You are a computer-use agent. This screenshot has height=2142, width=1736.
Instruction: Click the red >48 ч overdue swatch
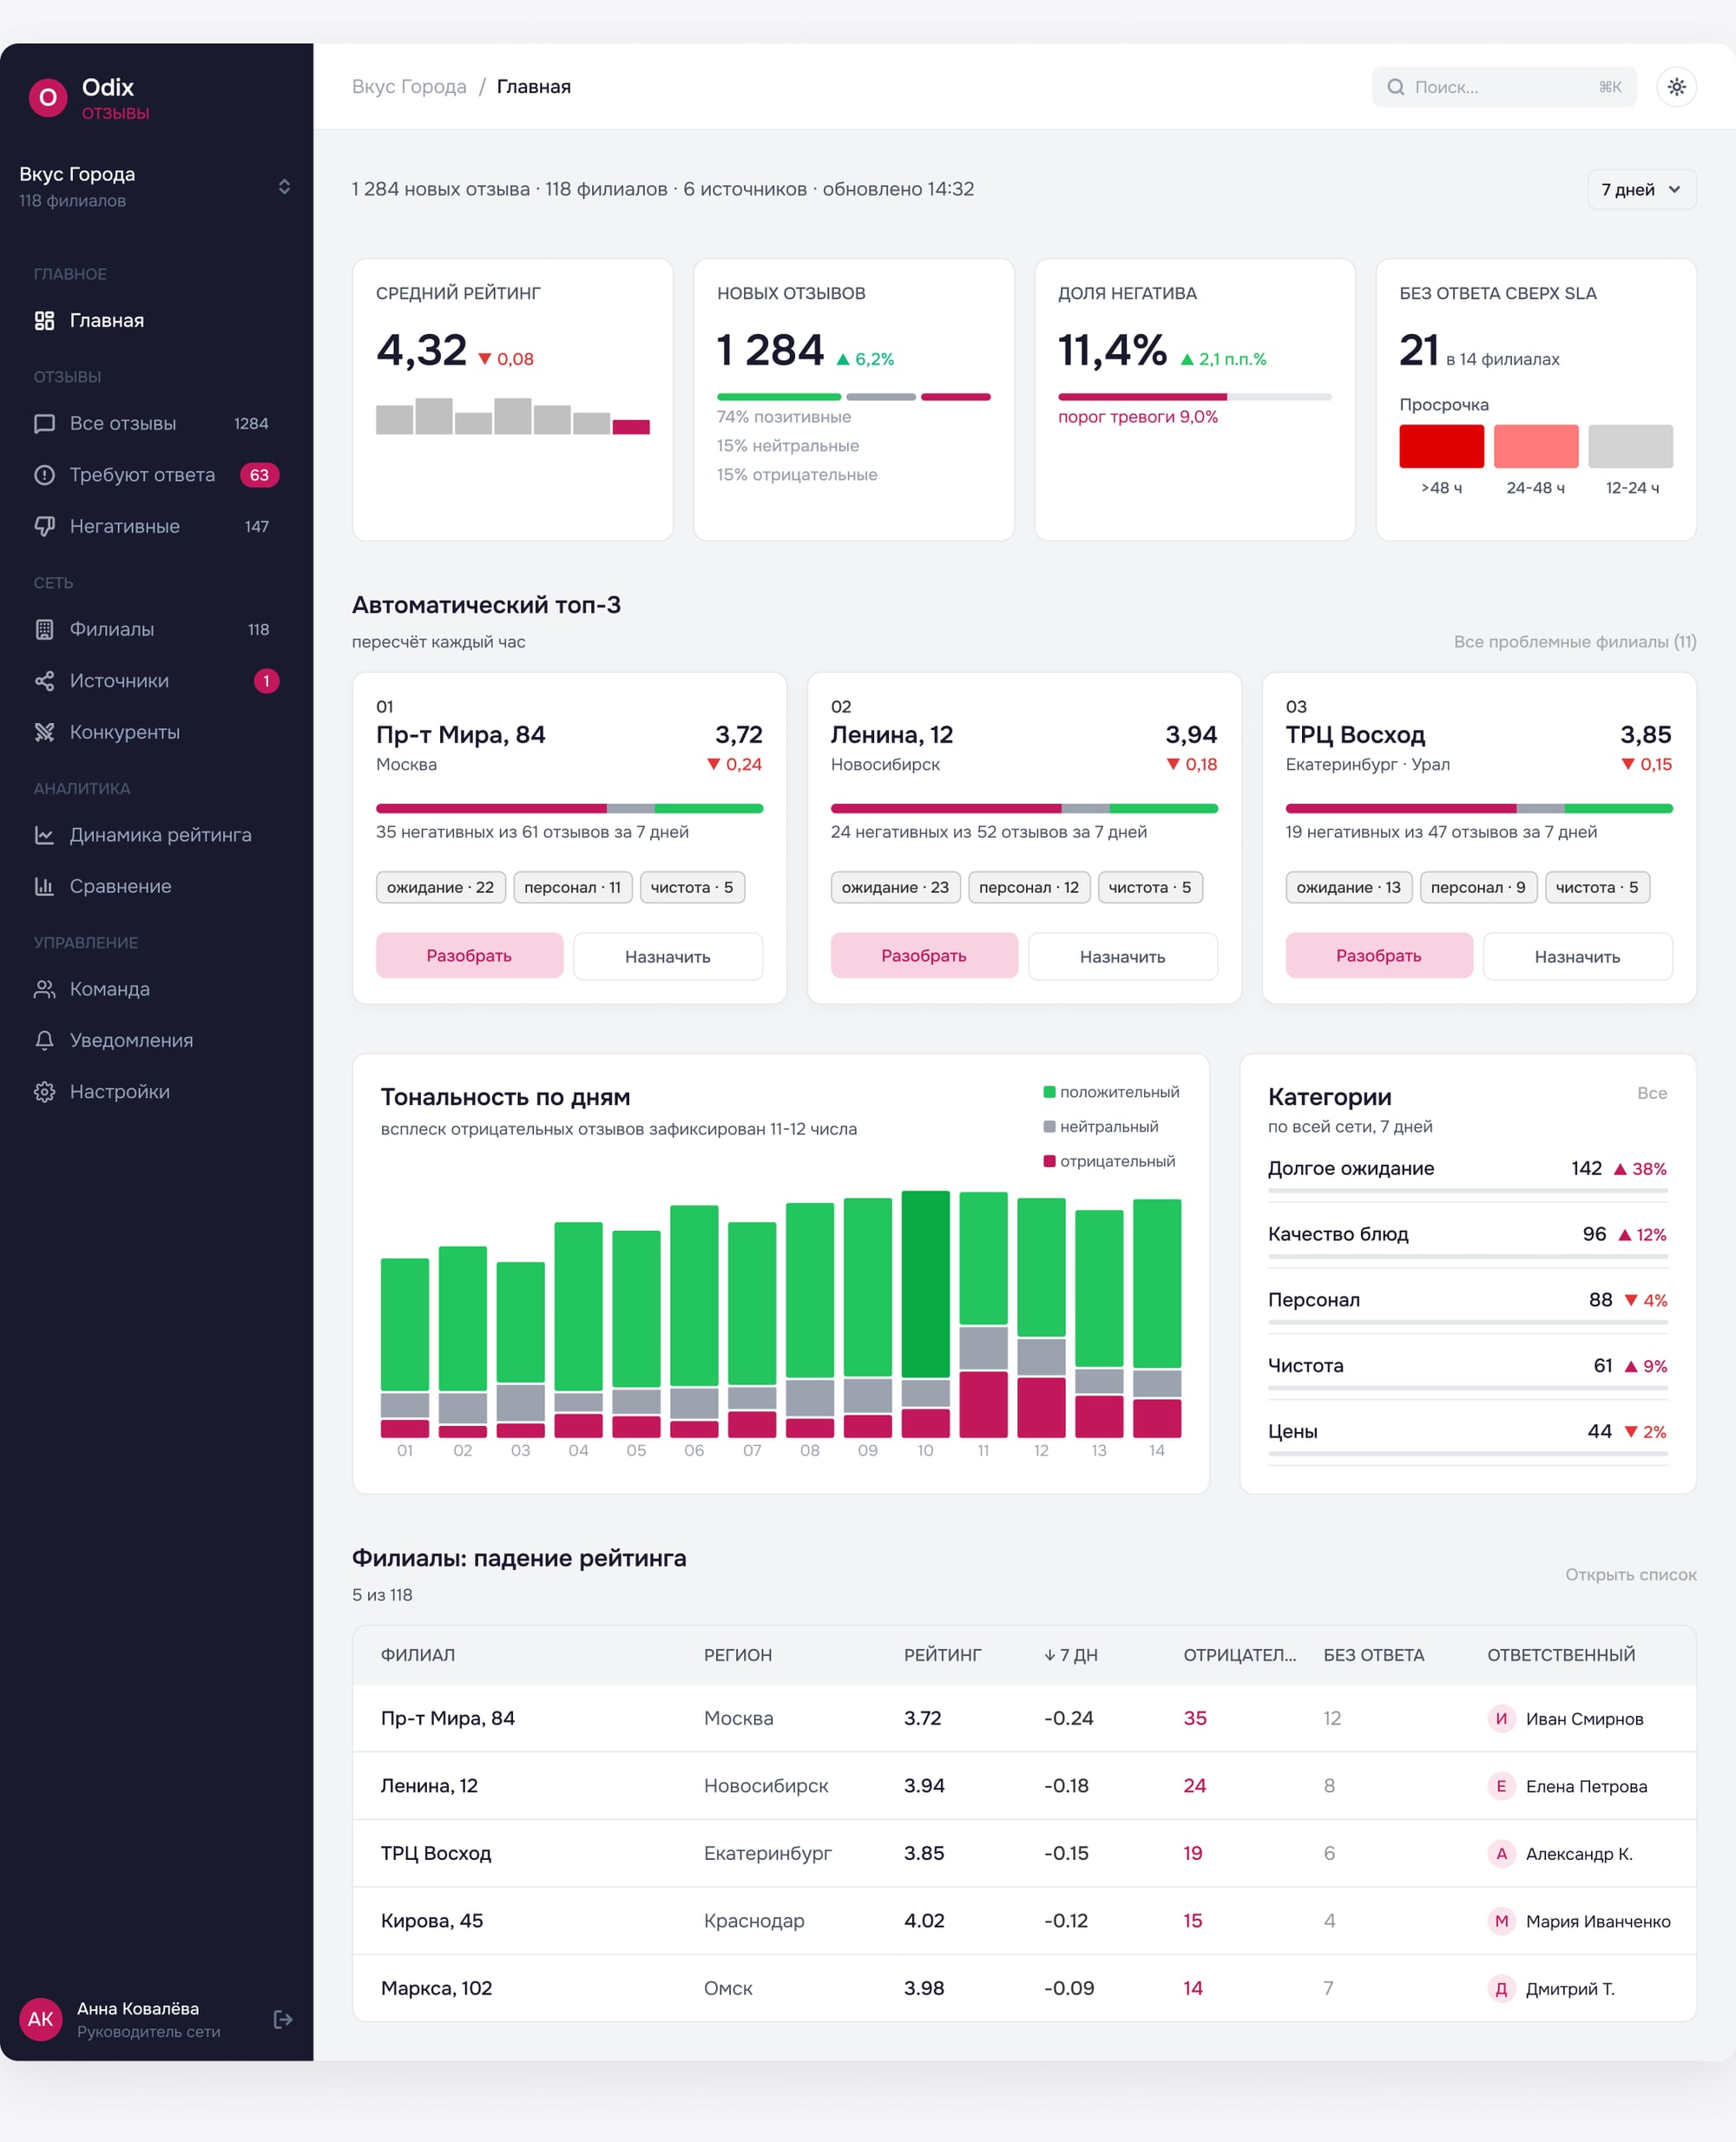pos(1441,446)
